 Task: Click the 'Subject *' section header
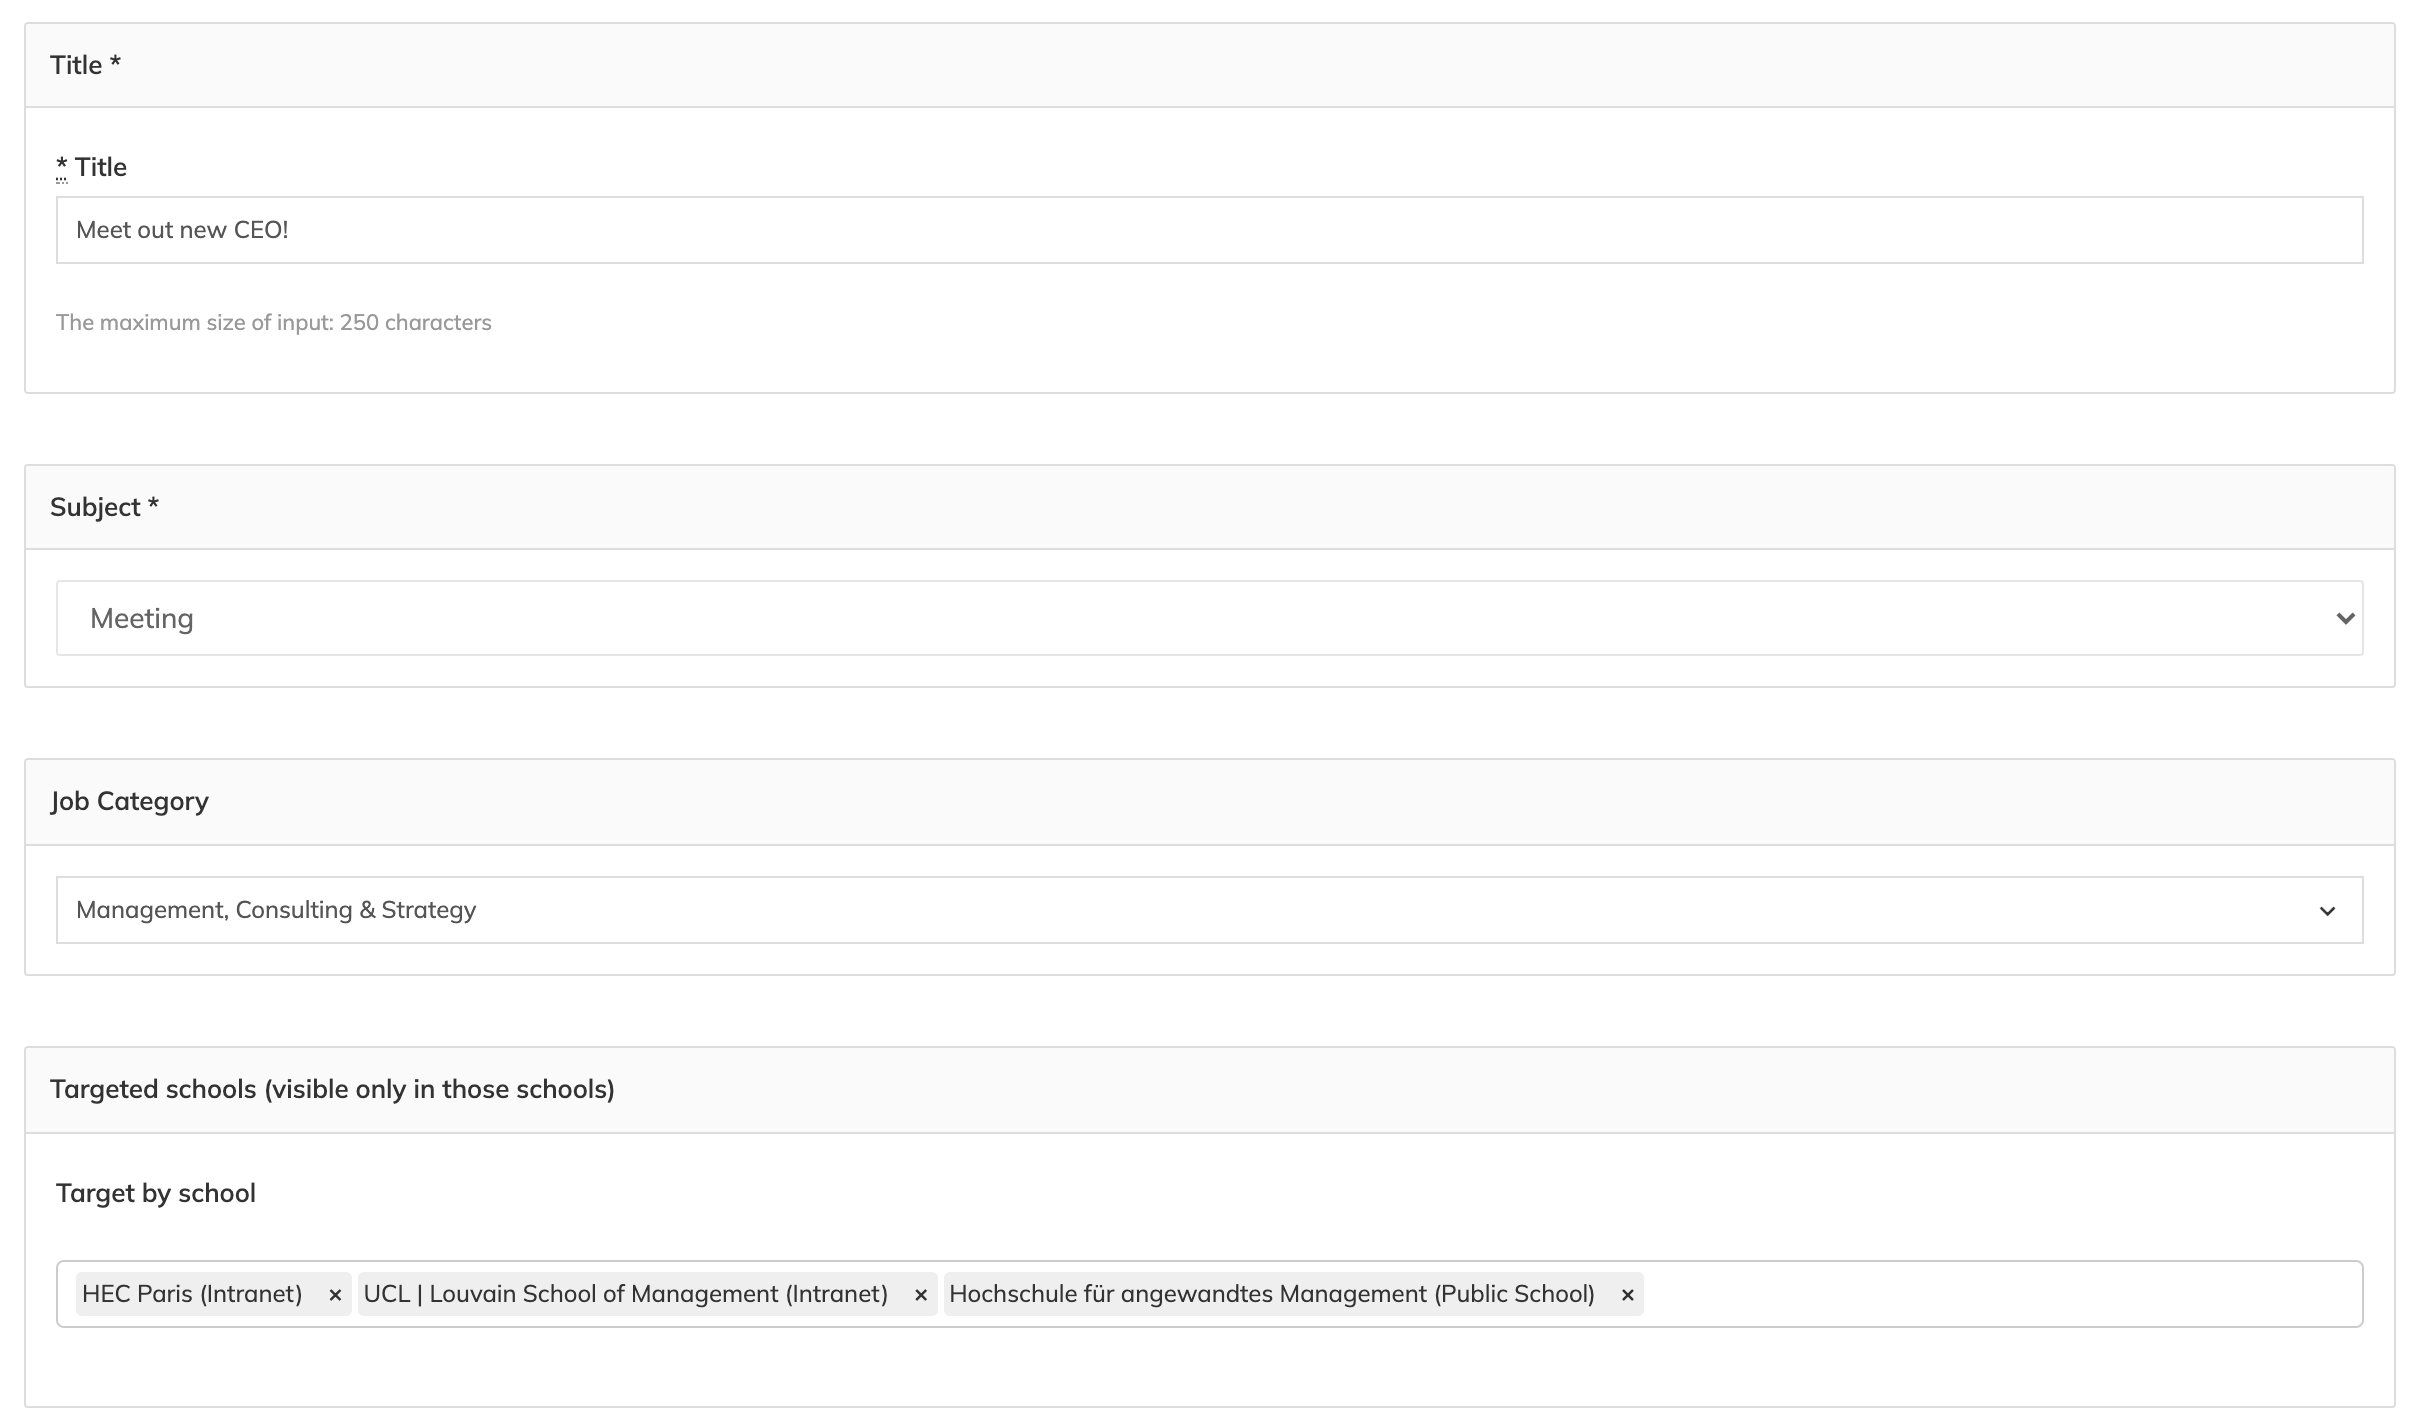pos(104,507)
